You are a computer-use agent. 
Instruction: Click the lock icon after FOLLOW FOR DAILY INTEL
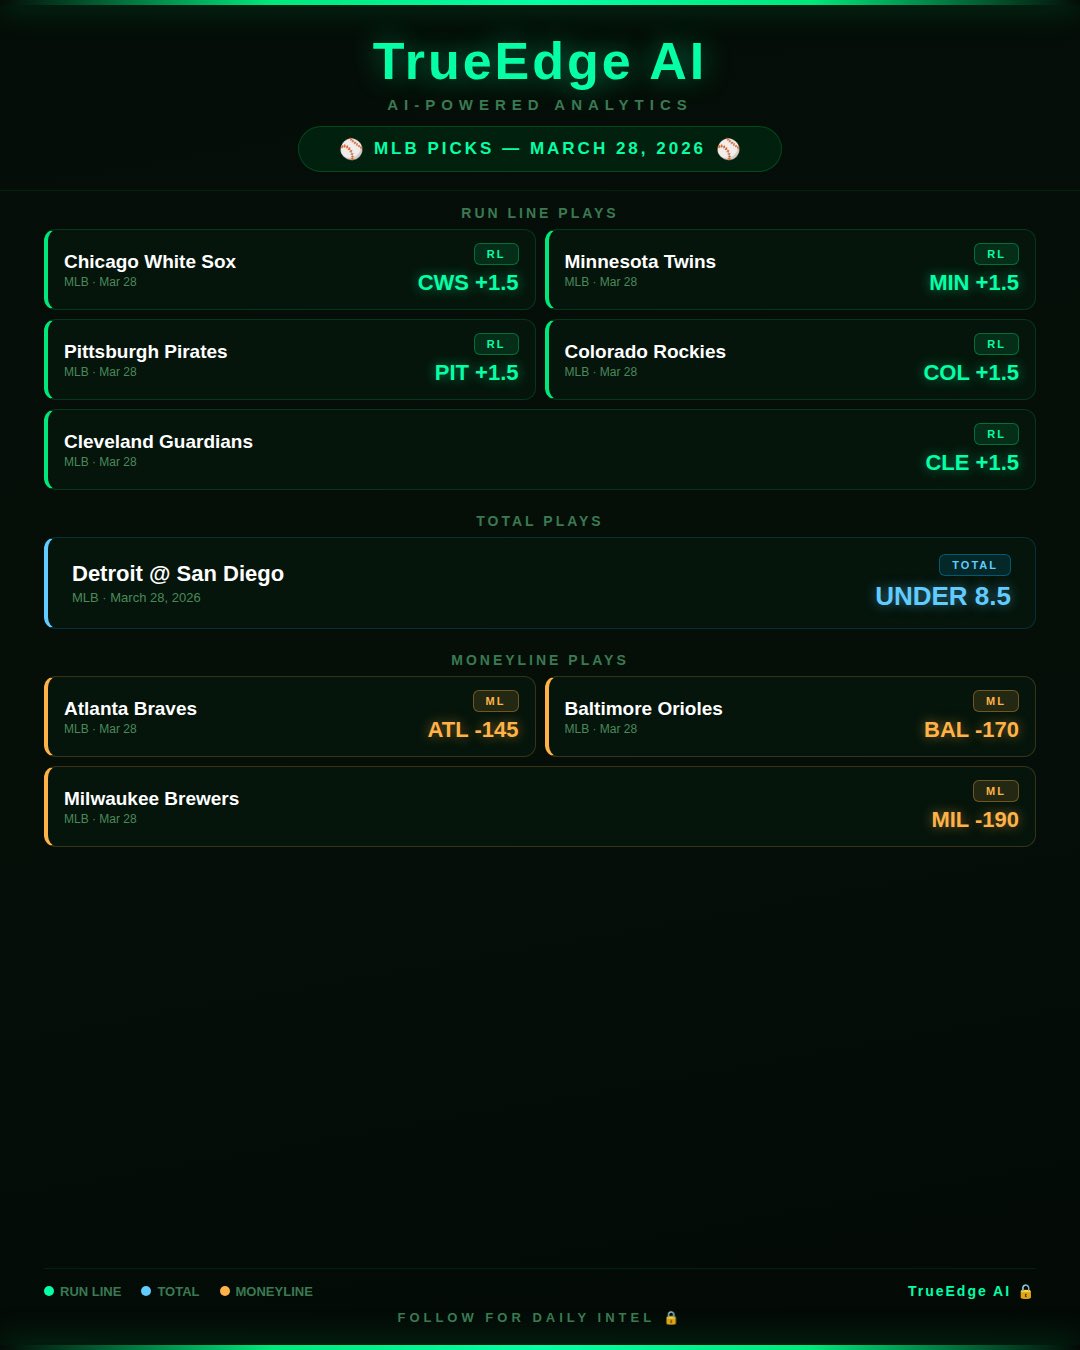(x=671, y=1318)
